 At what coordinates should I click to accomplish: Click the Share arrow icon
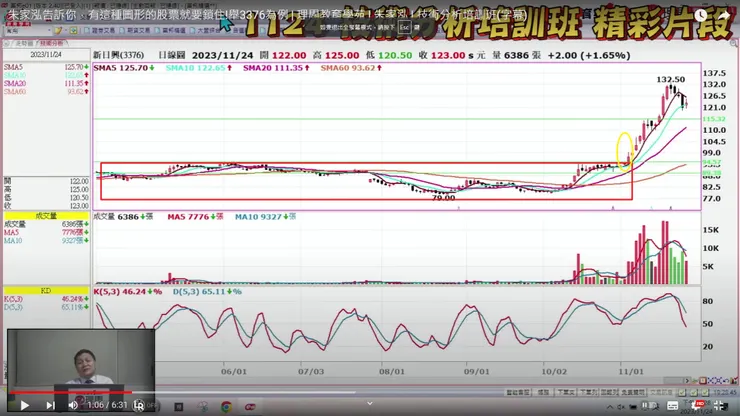point(723,16)
